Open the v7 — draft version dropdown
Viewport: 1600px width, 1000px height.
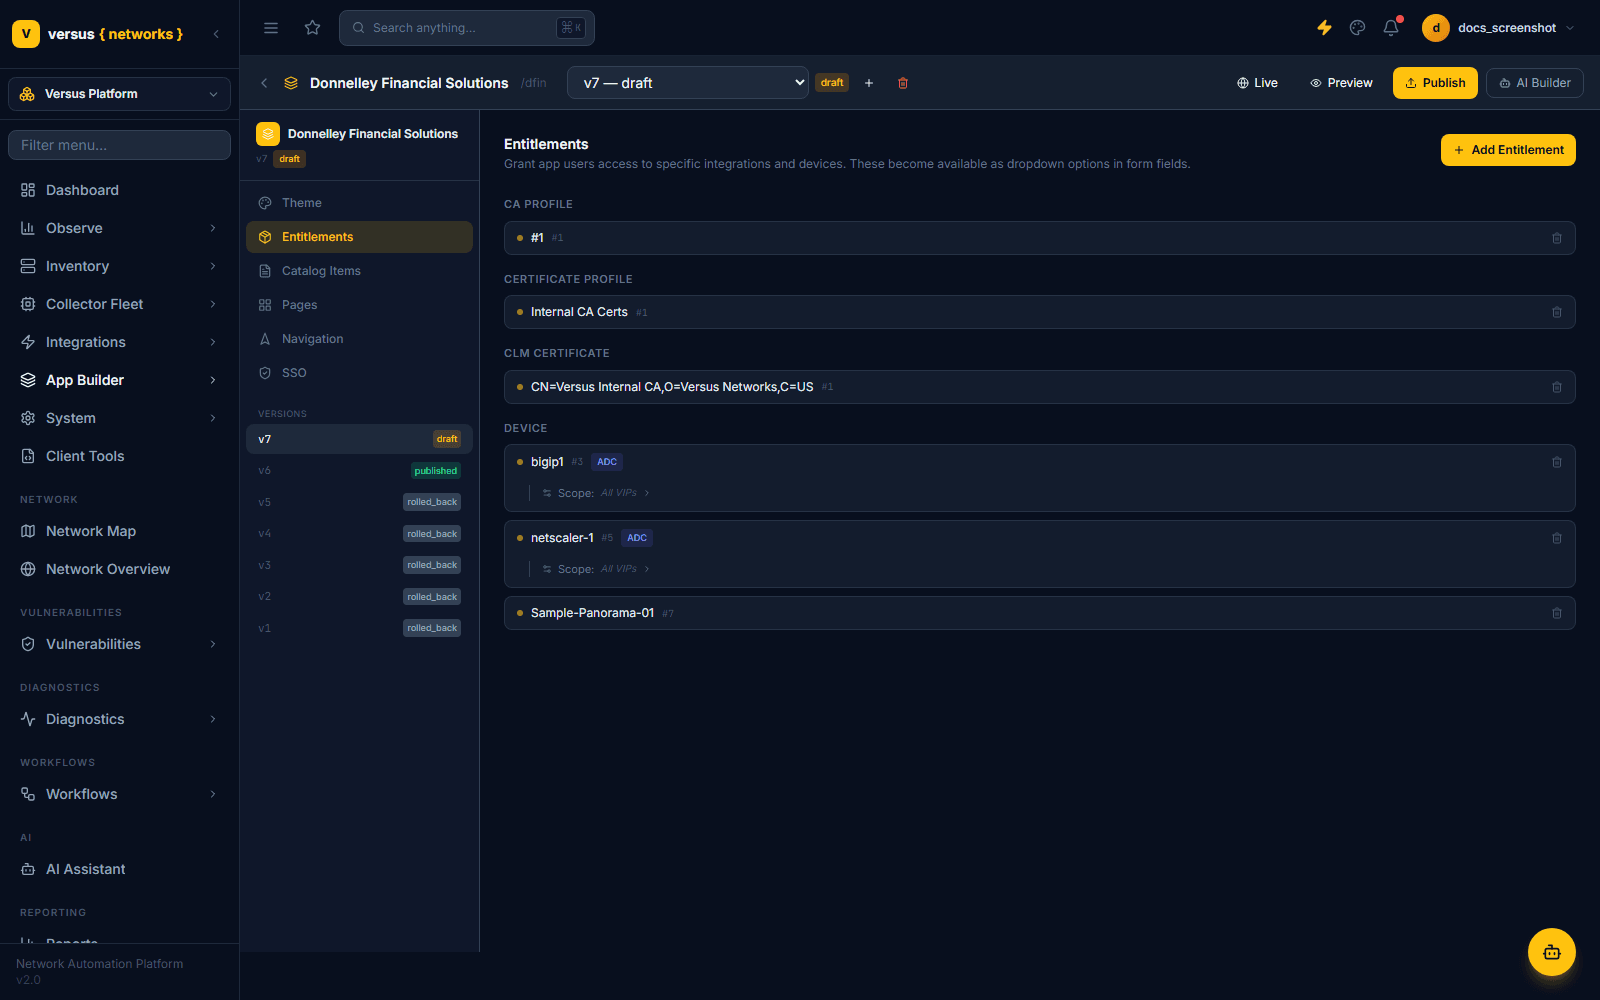(x=688, y=83)
